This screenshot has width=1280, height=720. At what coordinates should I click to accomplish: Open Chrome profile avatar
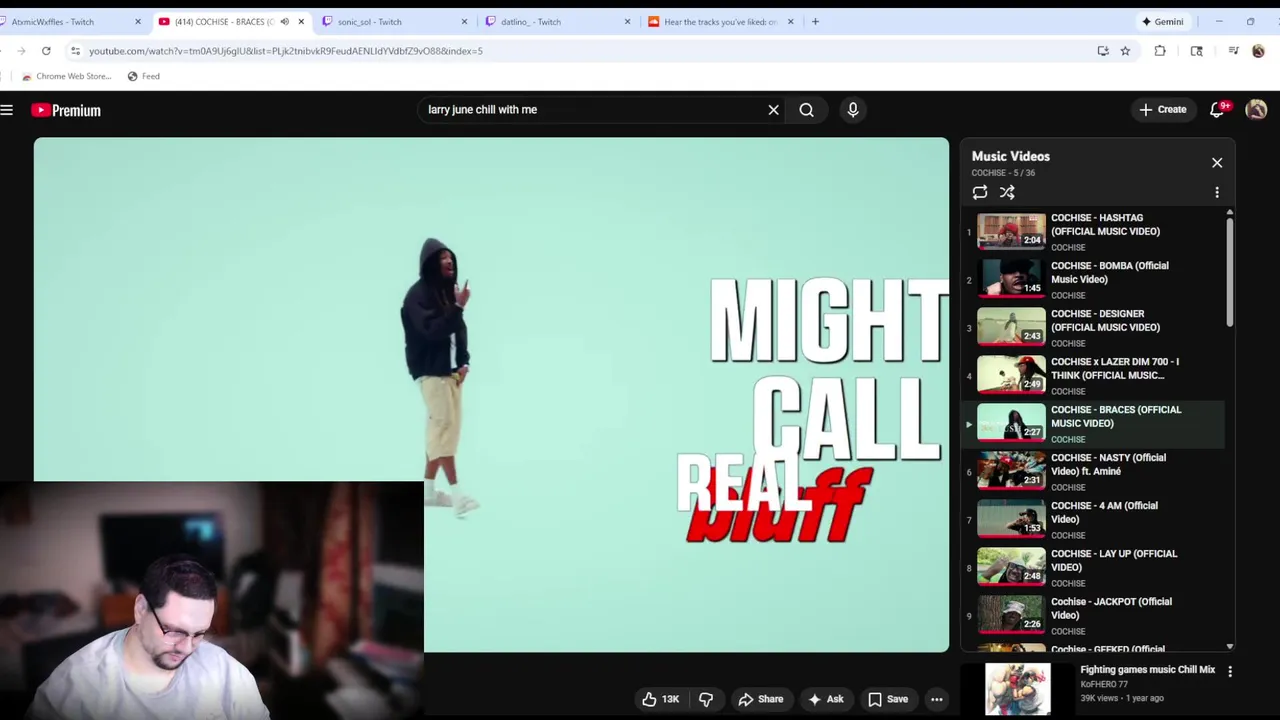(1258, 51)
